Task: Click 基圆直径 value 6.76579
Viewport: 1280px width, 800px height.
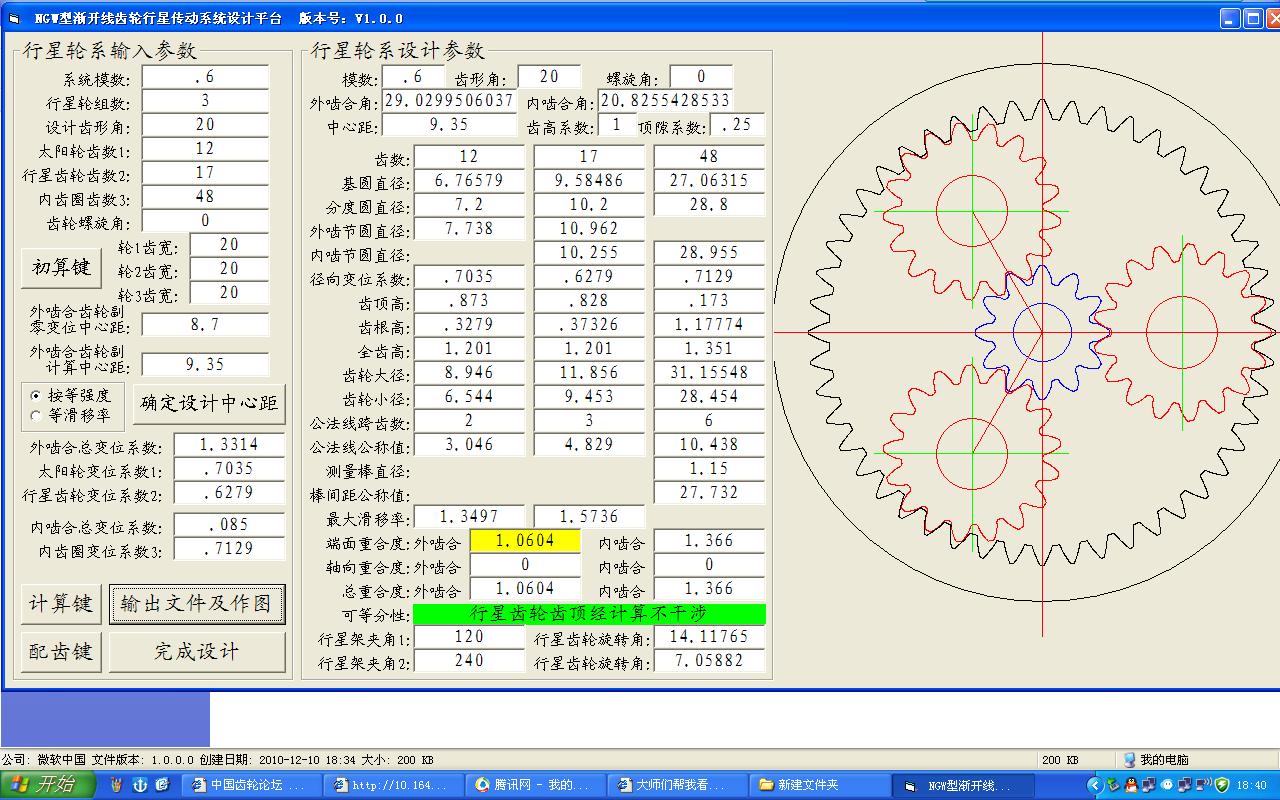Action: pyautogui.click(x=469, y=181)
